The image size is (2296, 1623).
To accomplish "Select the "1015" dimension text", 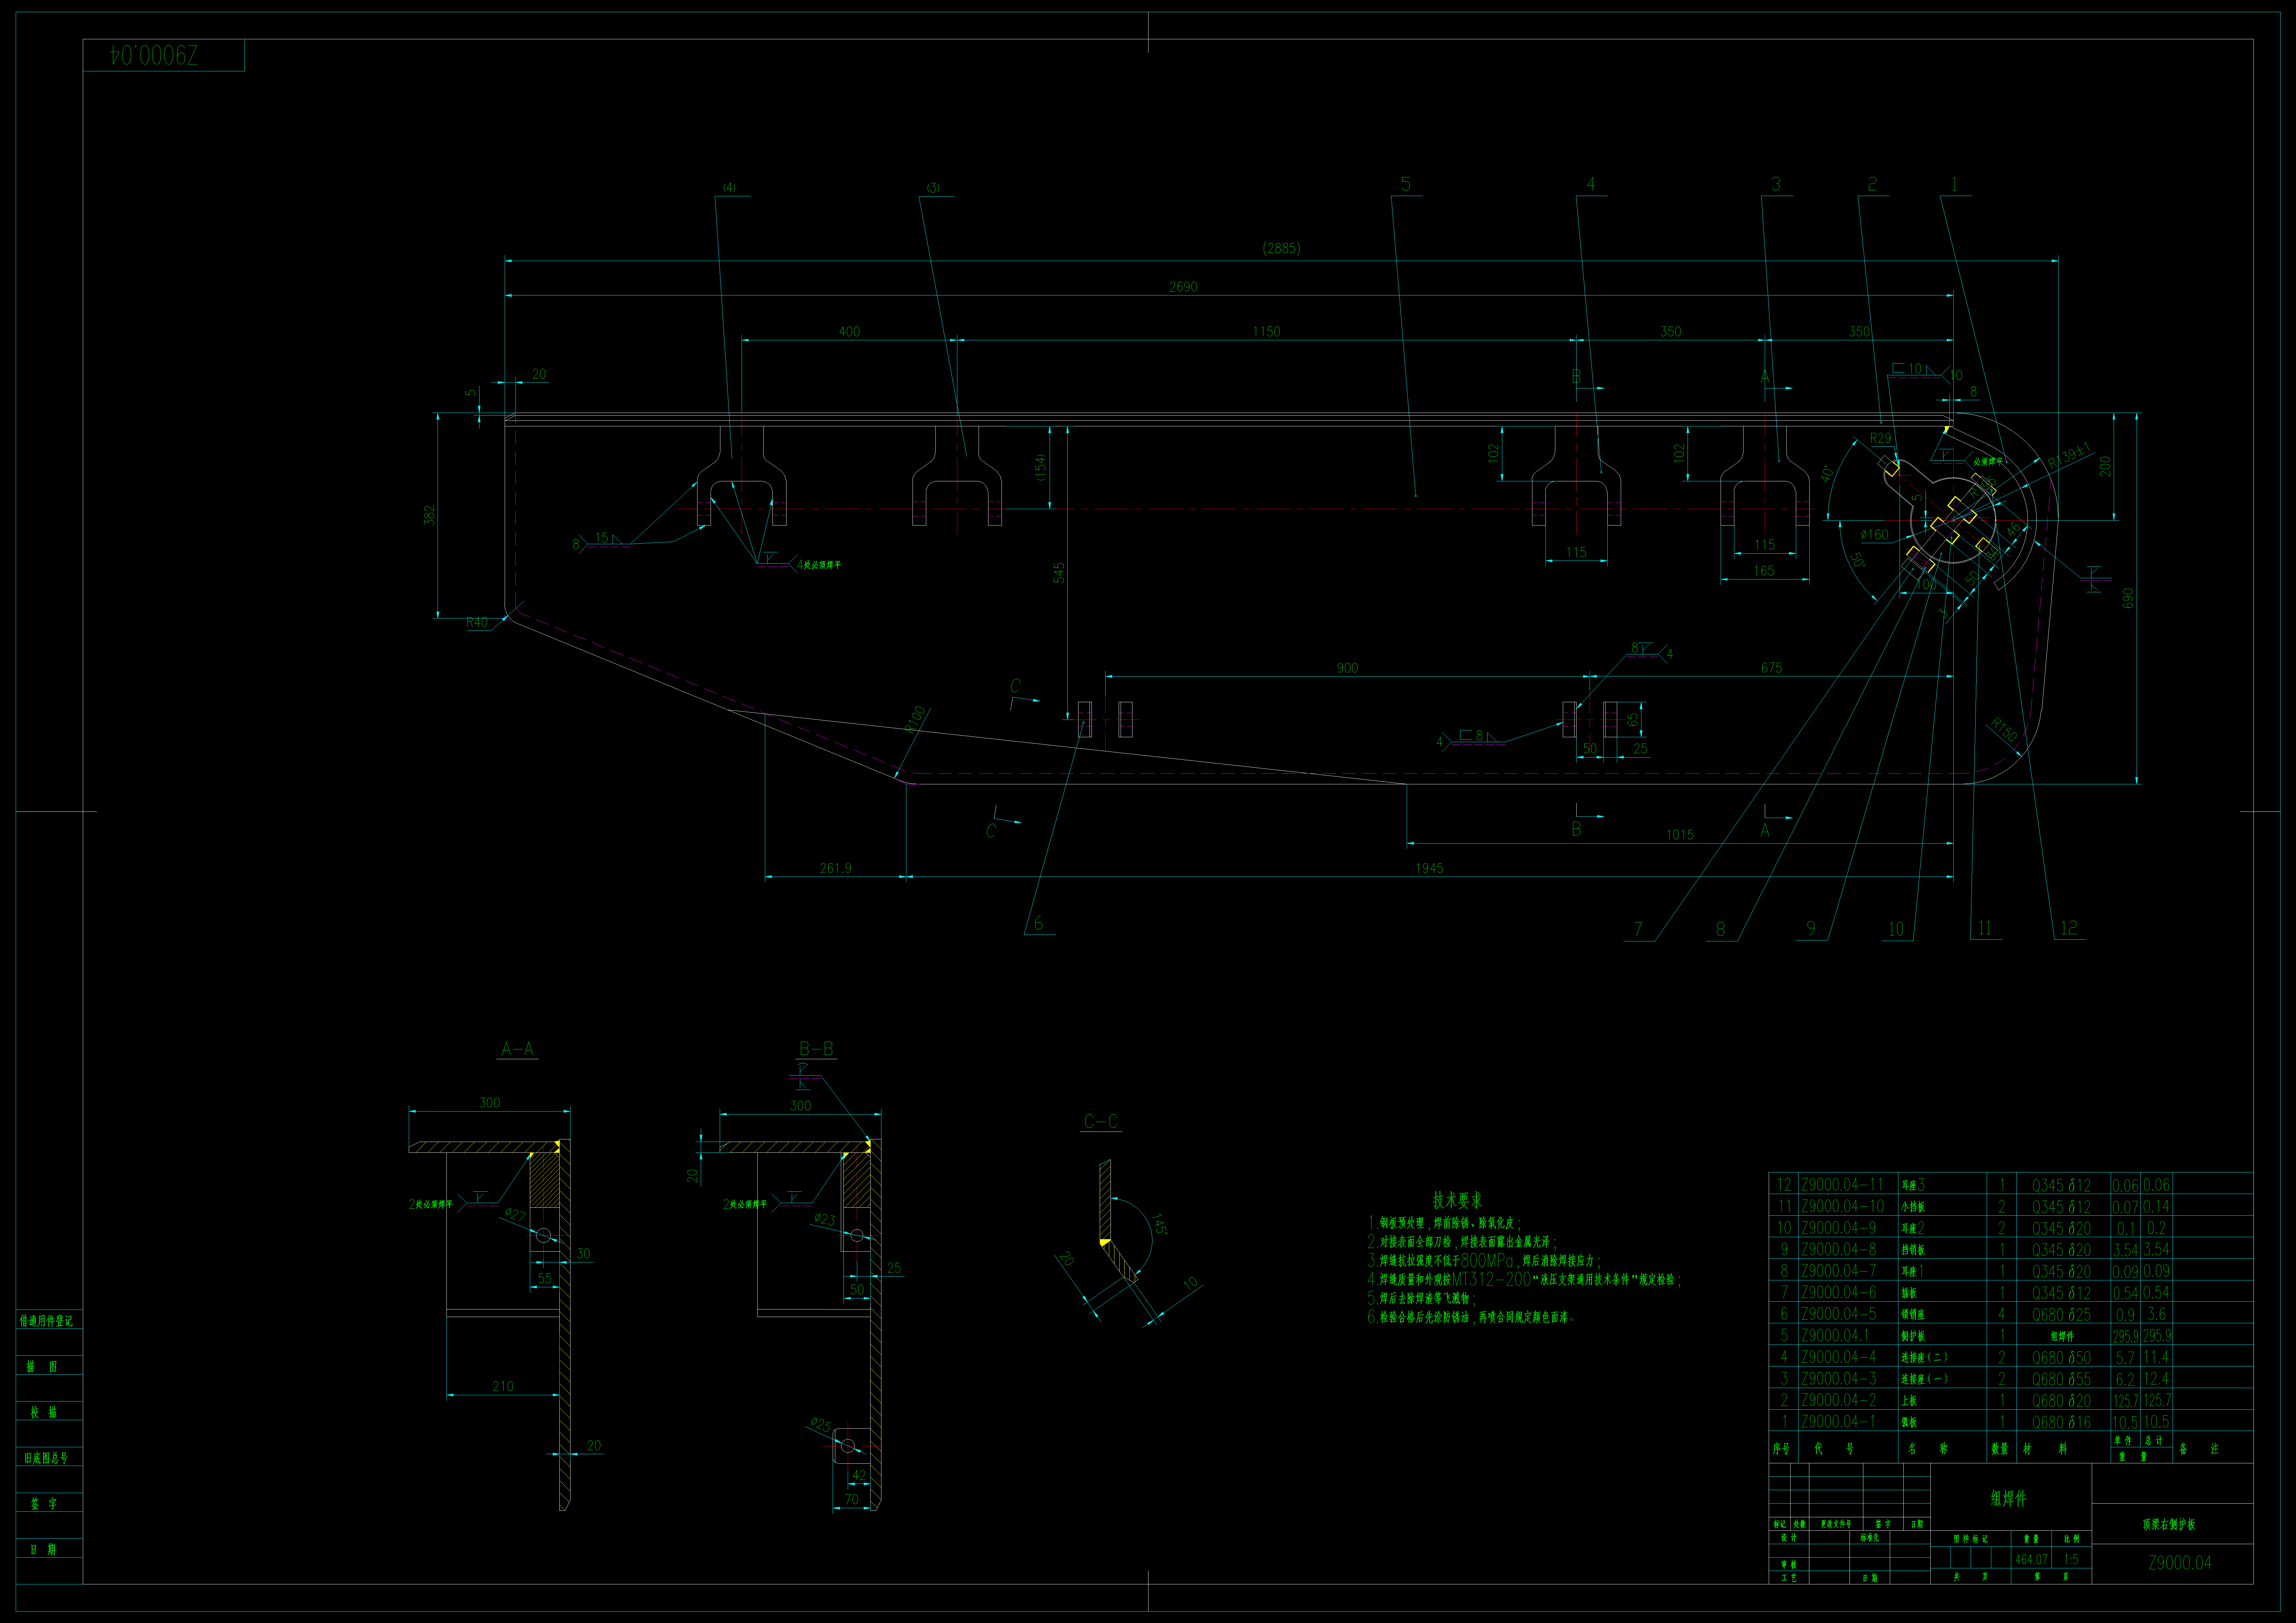I will (1680, 835).
